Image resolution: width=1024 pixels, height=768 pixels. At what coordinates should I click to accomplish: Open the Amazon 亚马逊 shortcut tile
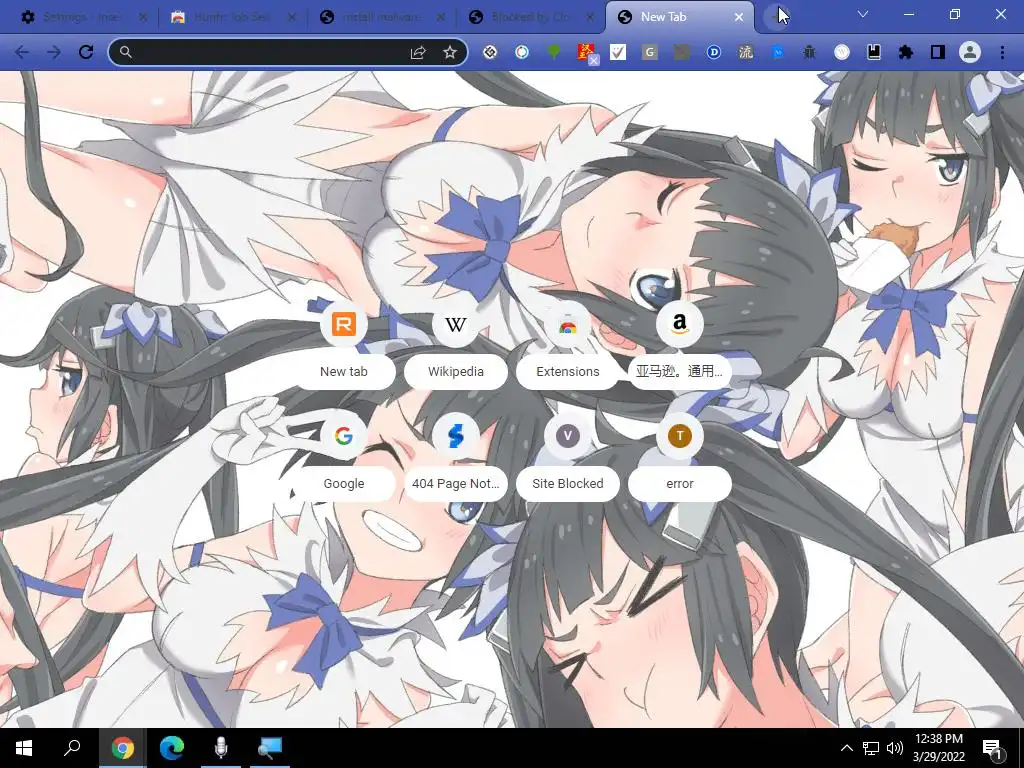[679, 346]
